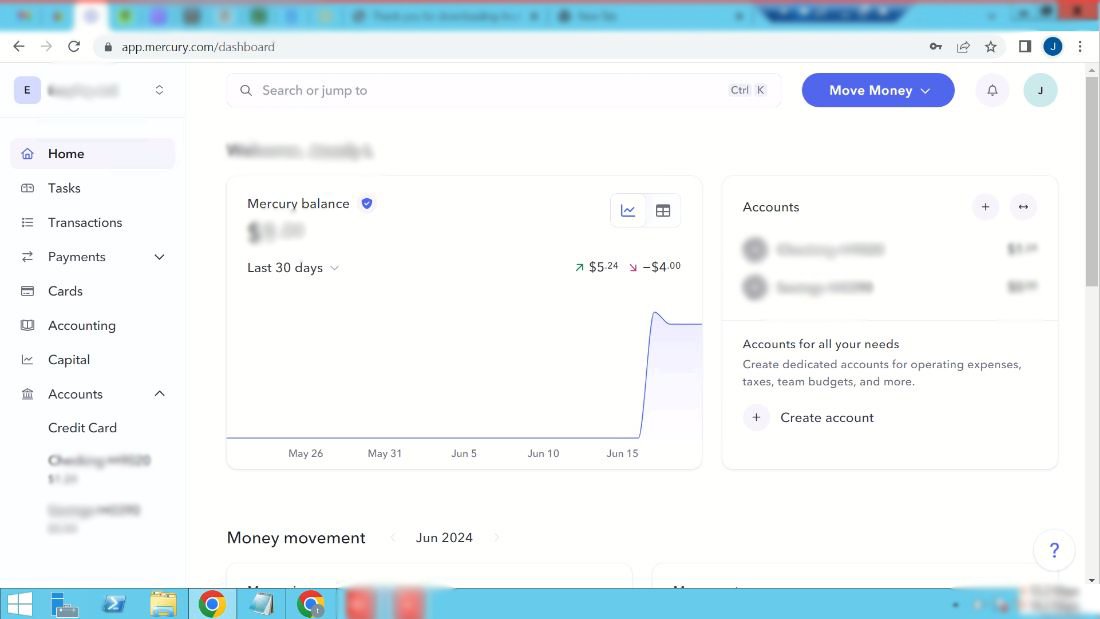Open the Windows Start button

(19, 604)
